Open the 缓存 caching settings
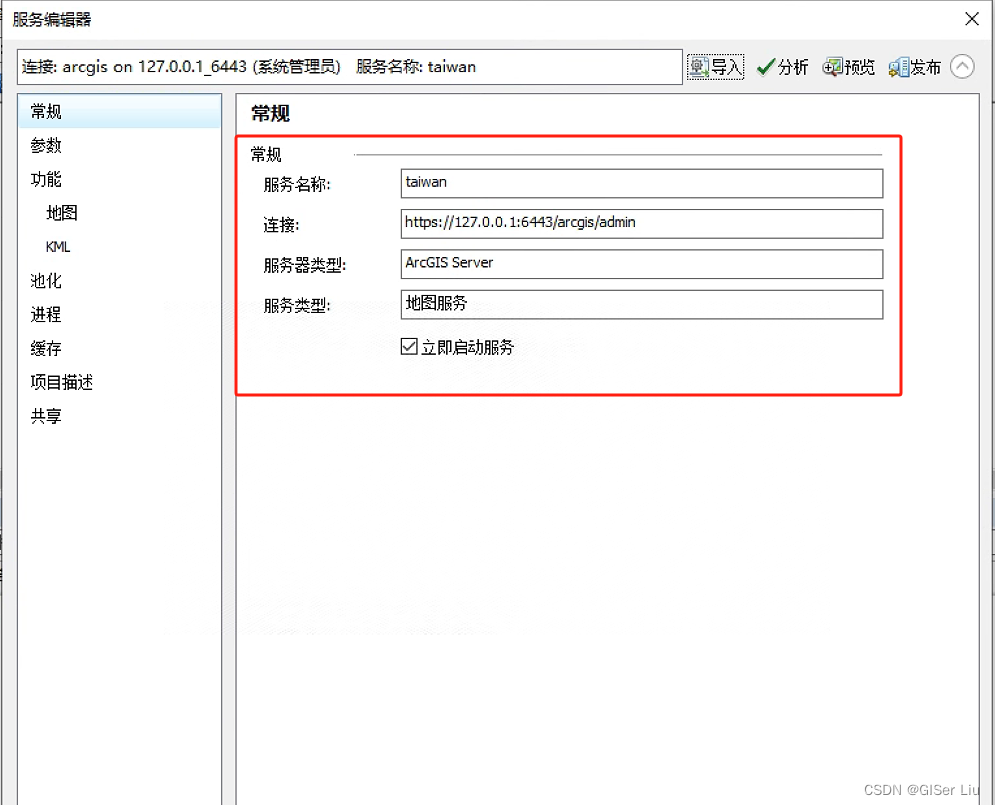The height and width of the screenshot is (805, 995). [x=46, y=348]
